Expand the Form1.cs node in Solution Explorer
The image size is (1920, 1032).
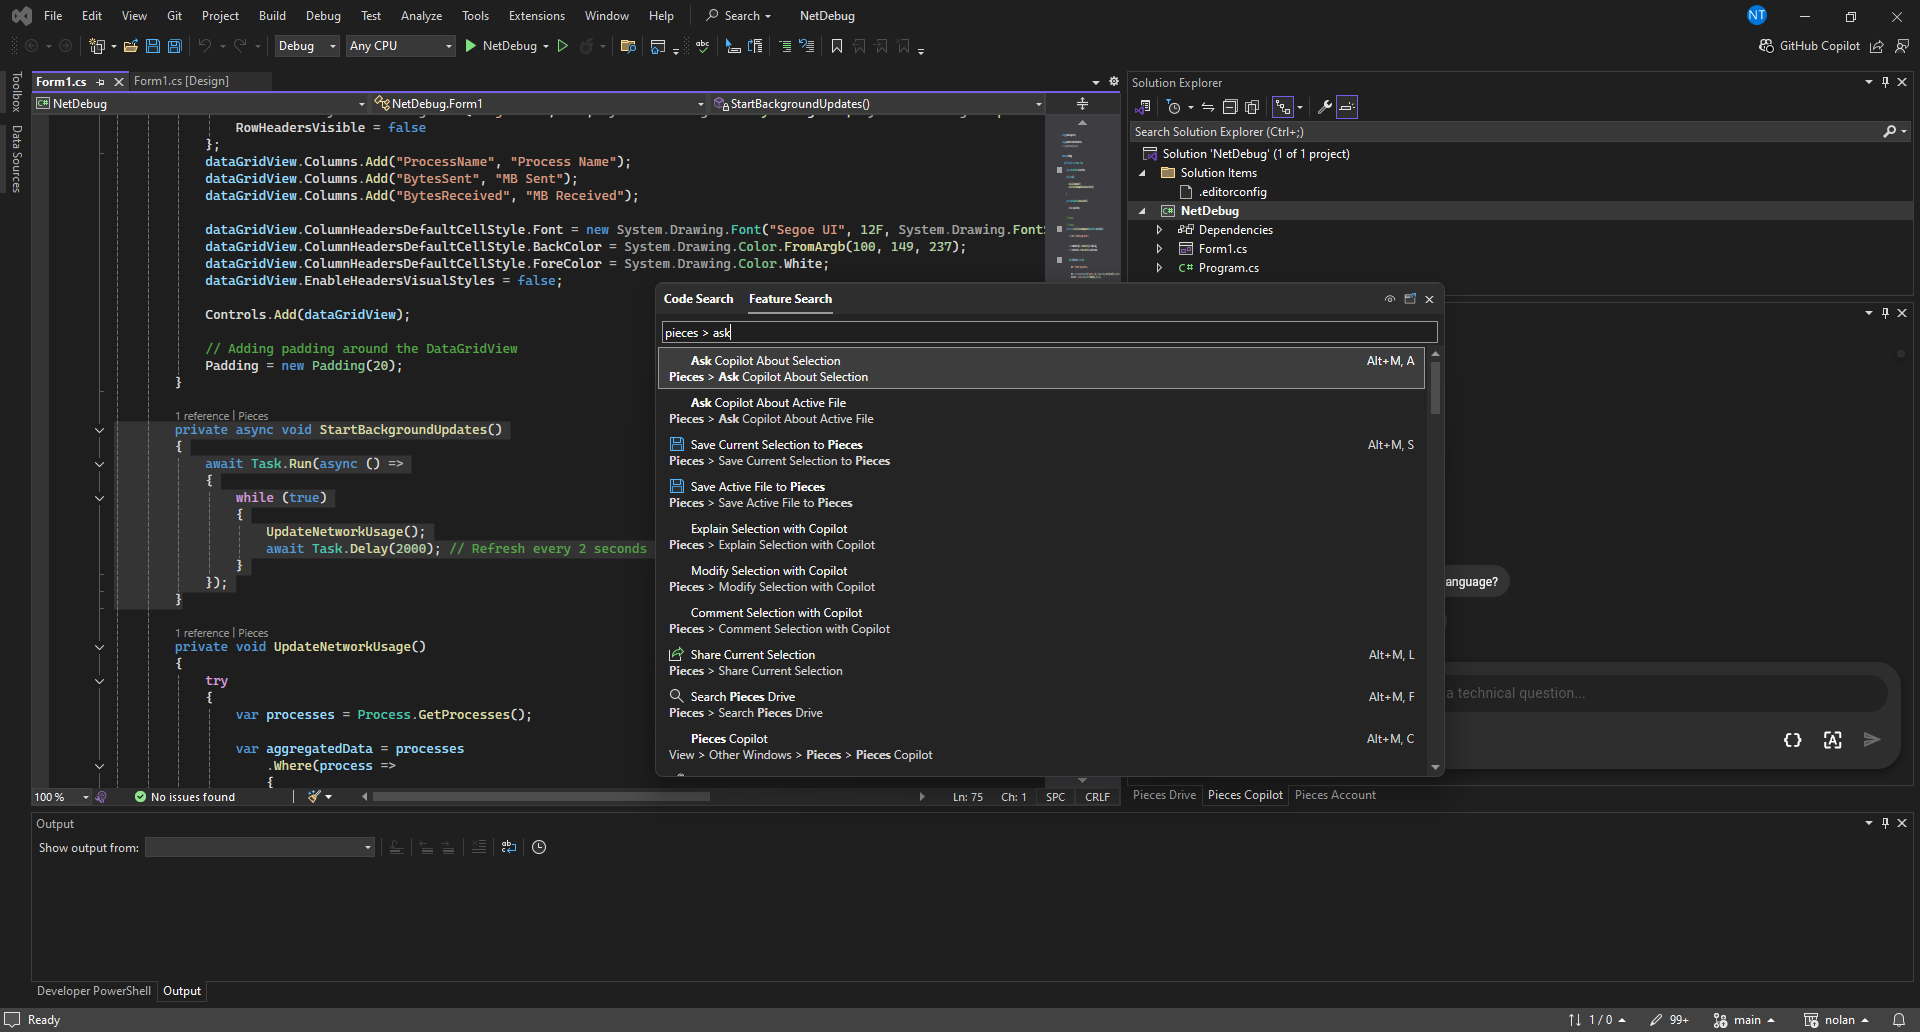tap(1159, 249)
